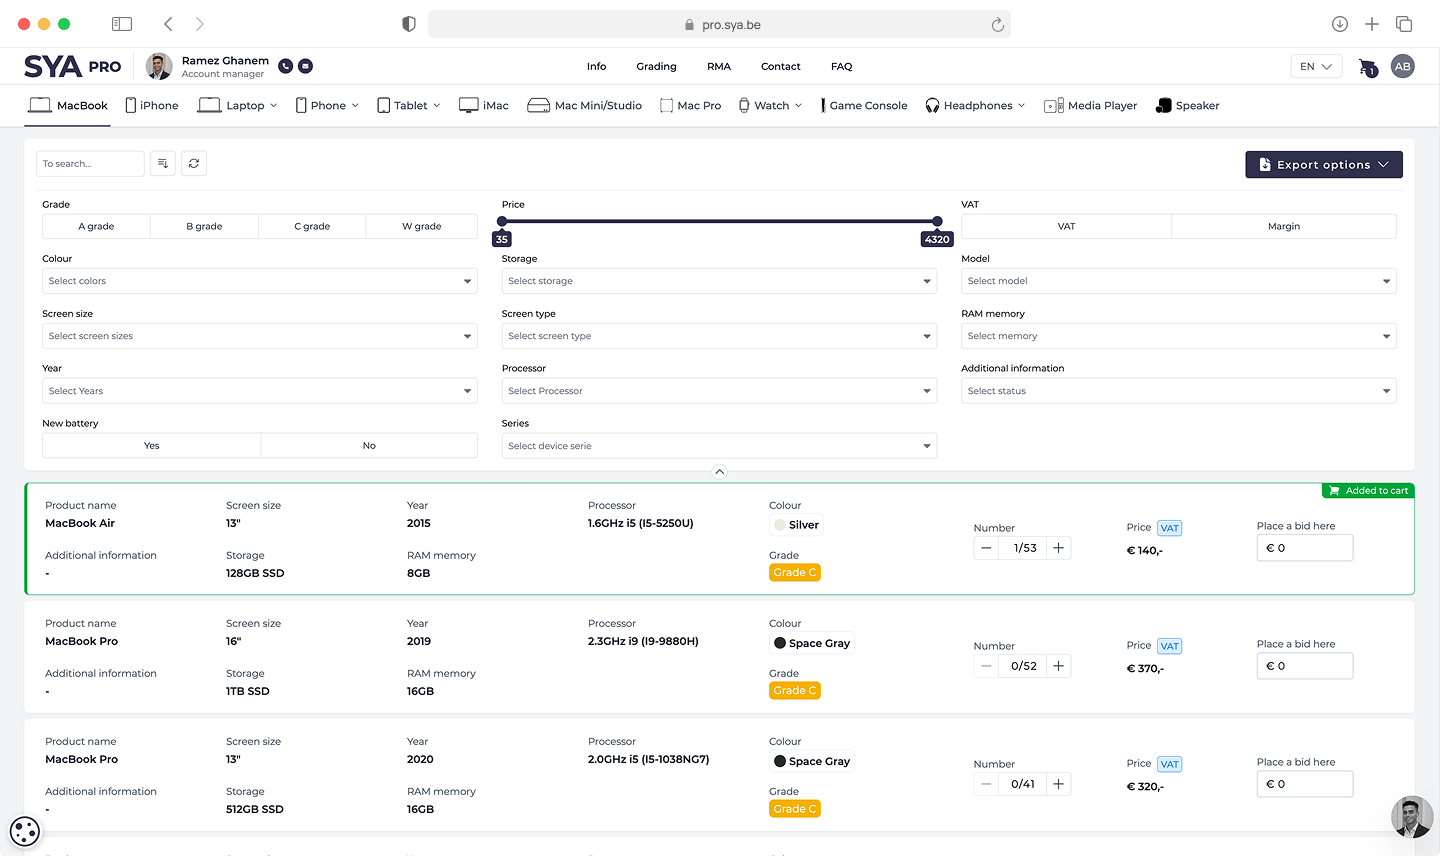
Task: Click the SYA PRO logo
Action: click(73, 66)
